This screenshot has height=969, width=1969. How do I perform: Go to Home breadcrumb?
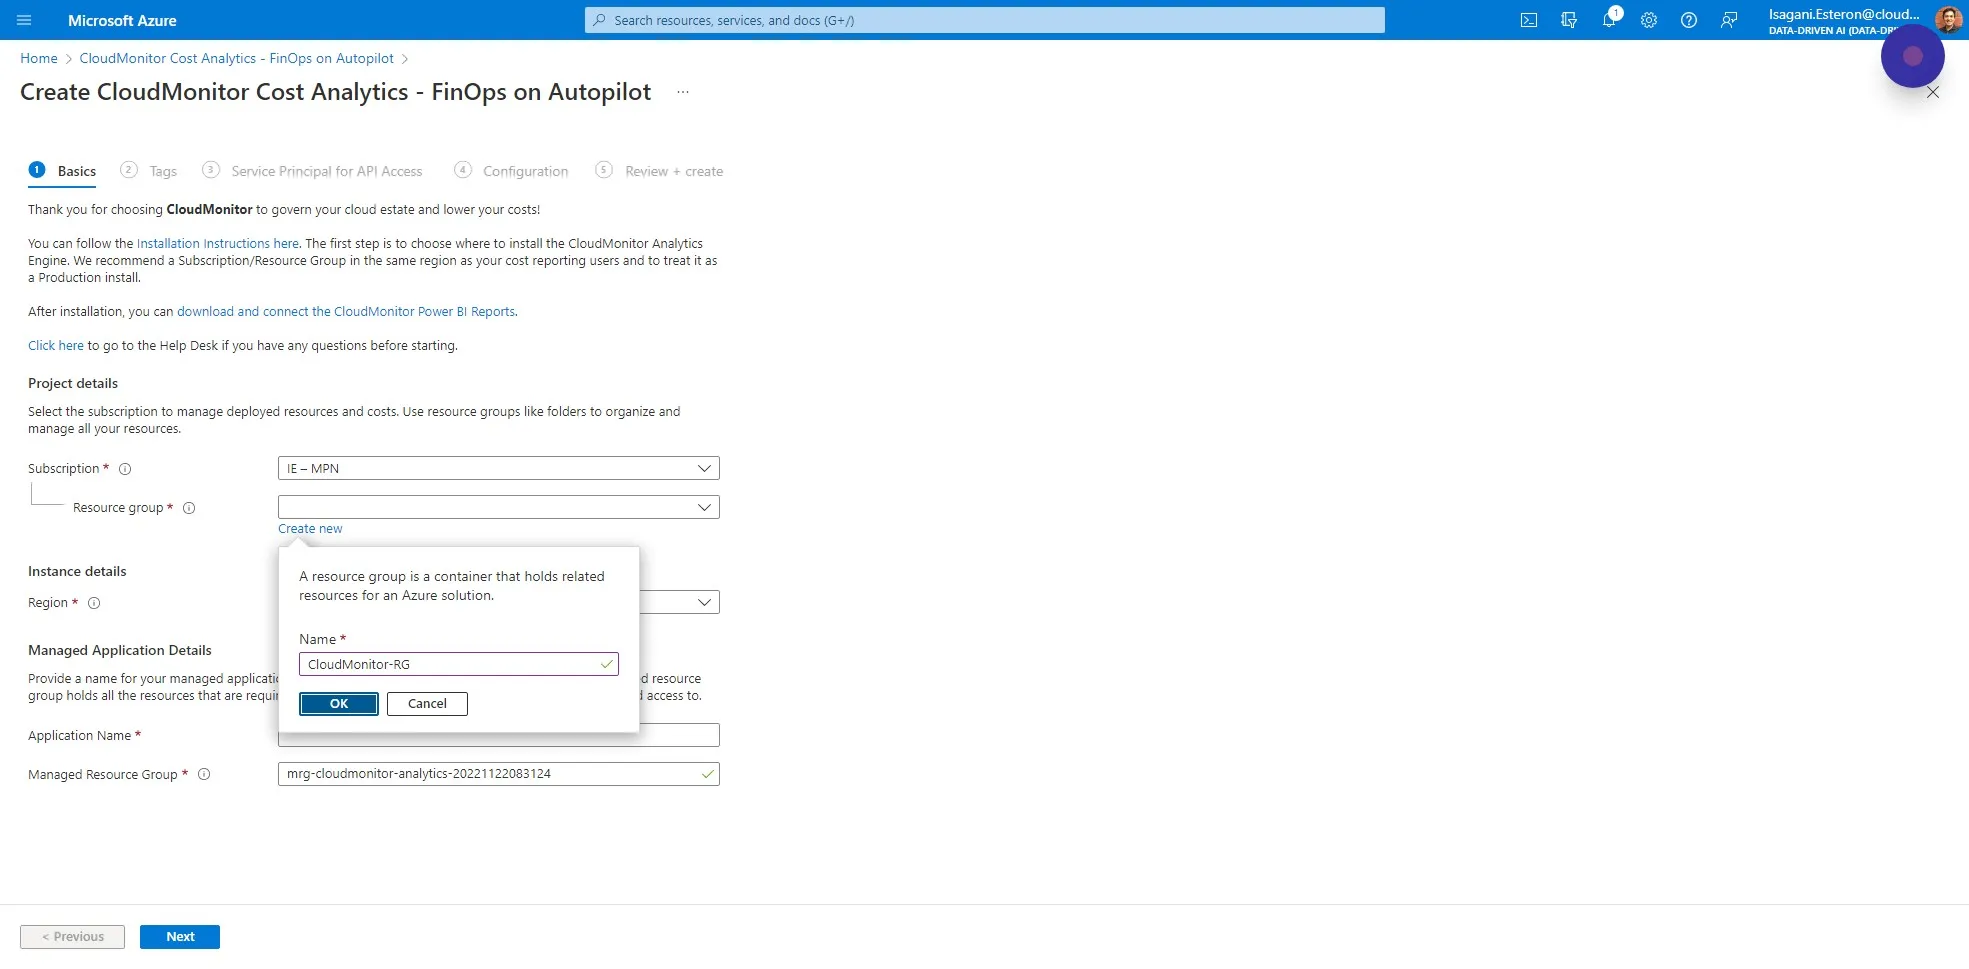point(39,58)
